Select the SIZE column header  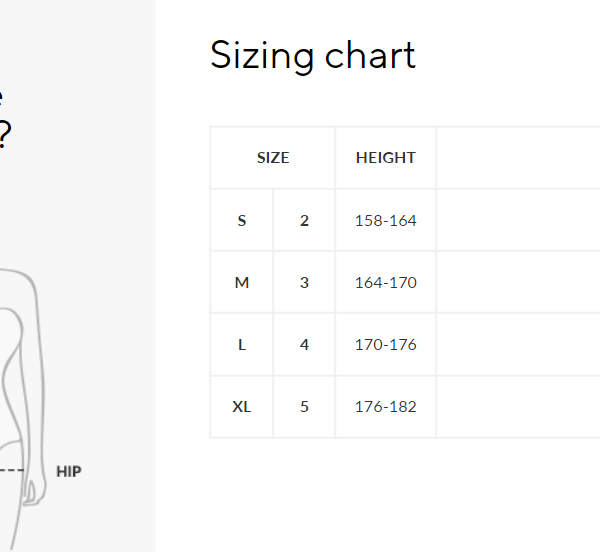[273, 158]
